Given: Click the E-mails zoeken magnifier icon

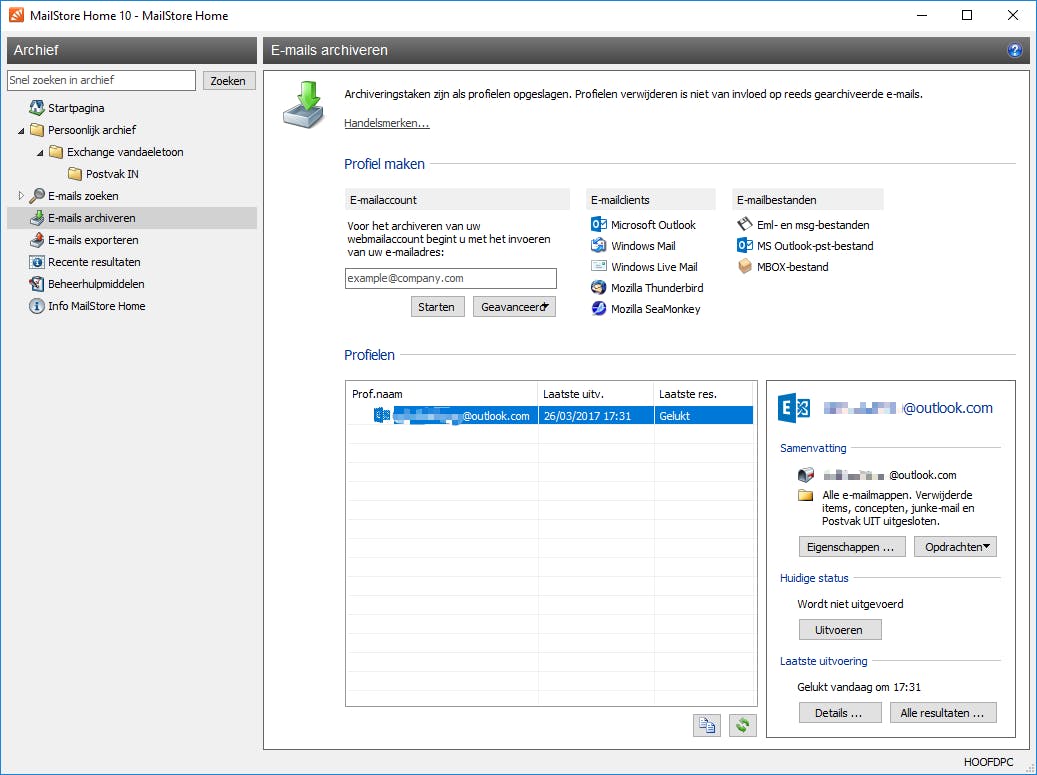Looking at the screenshot, I should point(37,196).
